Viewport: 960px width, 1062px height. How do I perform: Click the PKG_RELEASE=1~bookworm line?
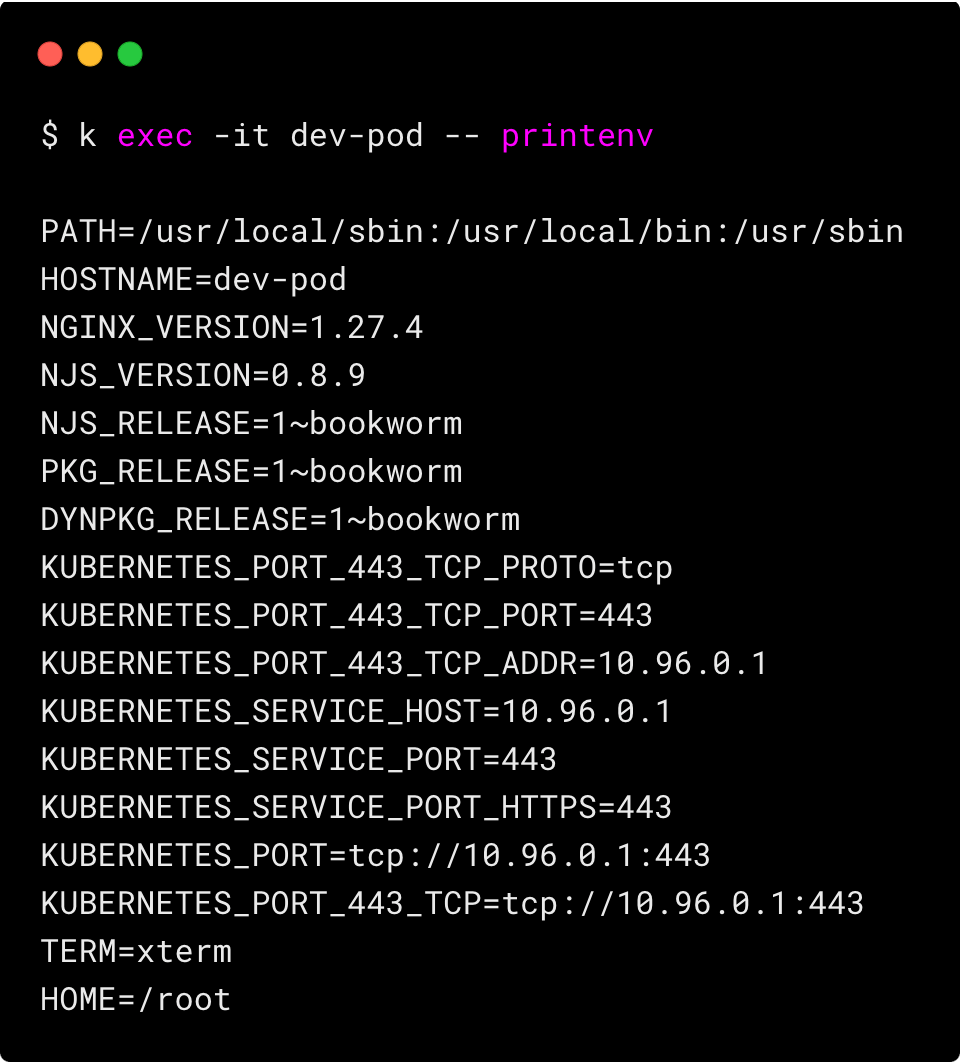[x=251, y=472]
